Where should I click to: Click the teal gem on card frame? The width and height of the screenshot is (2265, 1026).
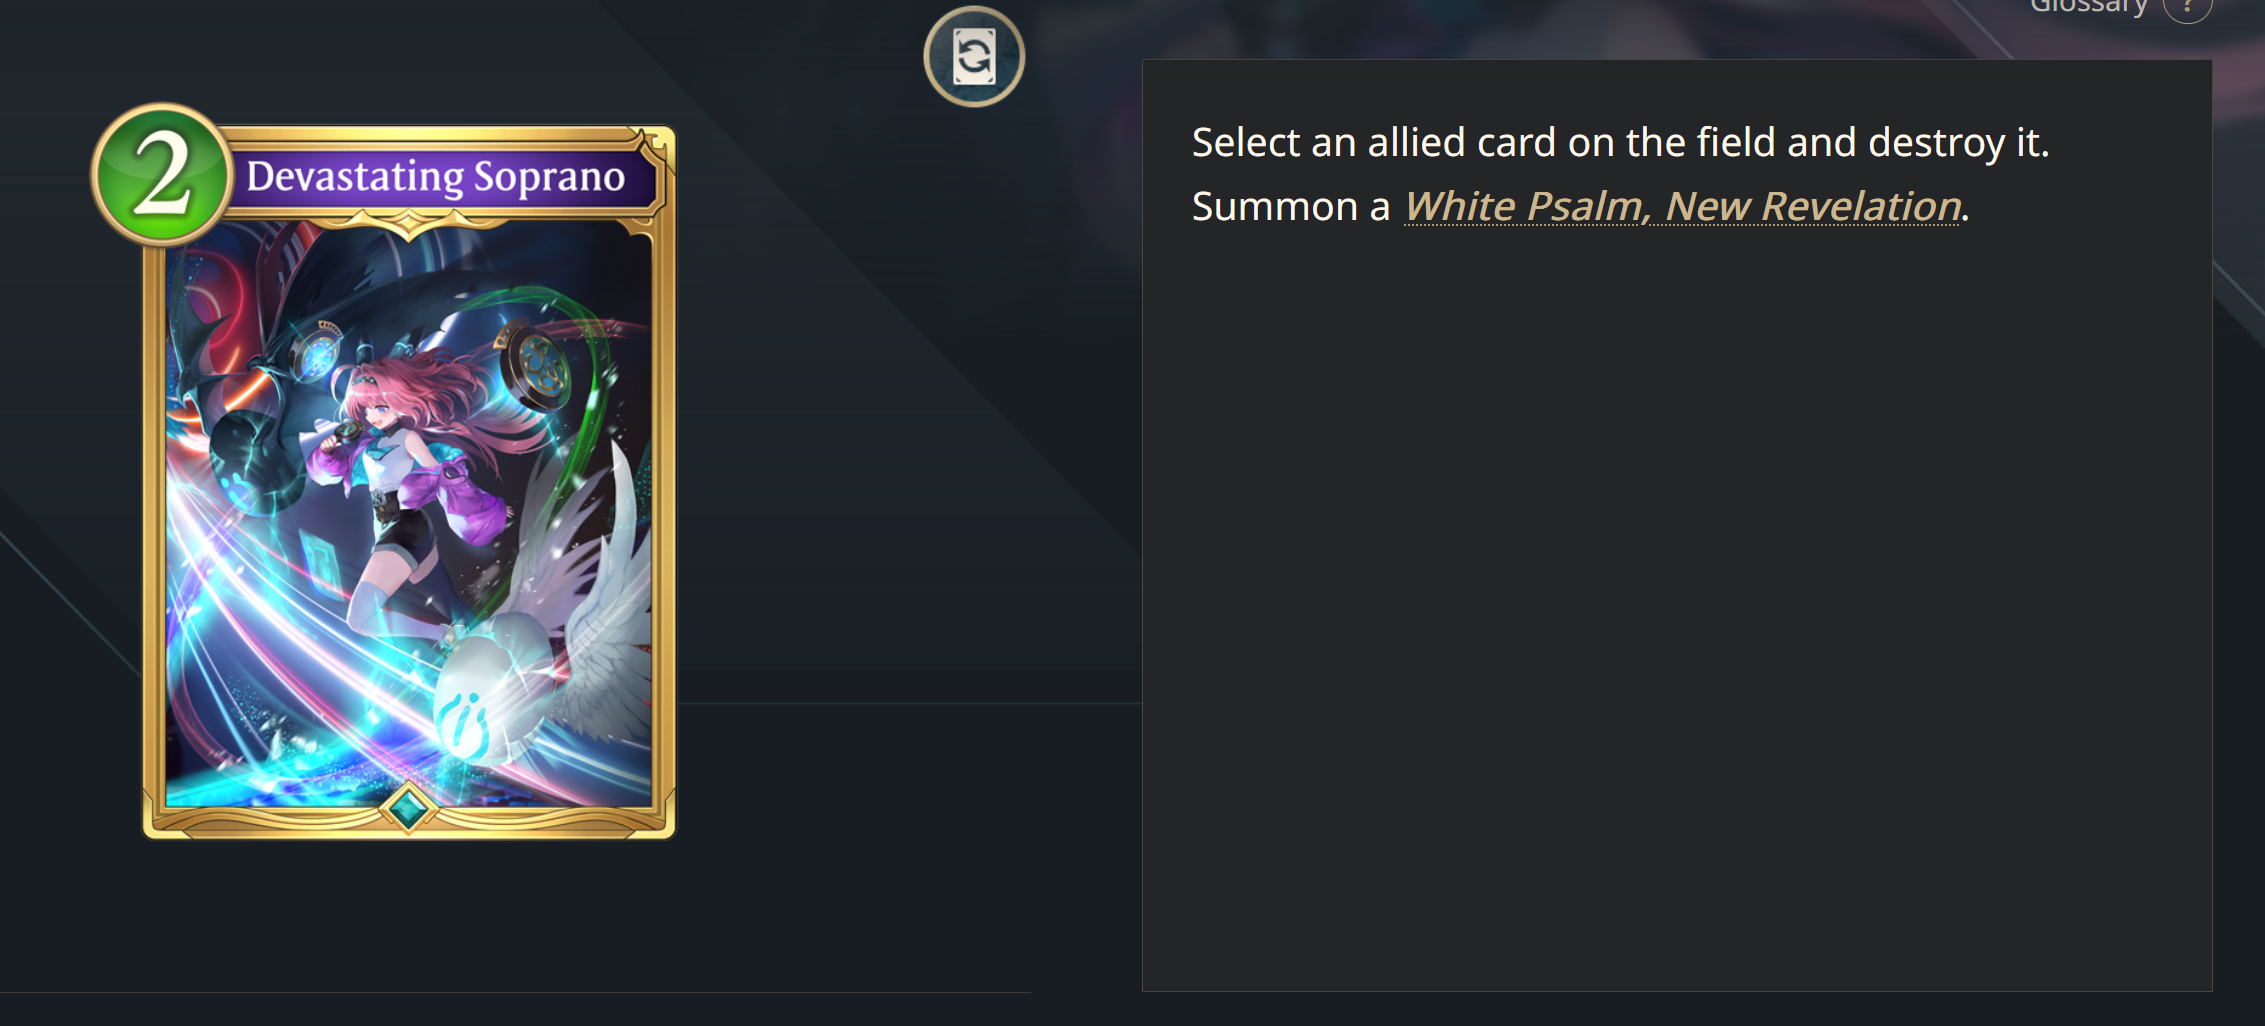[x=408, y=808]
